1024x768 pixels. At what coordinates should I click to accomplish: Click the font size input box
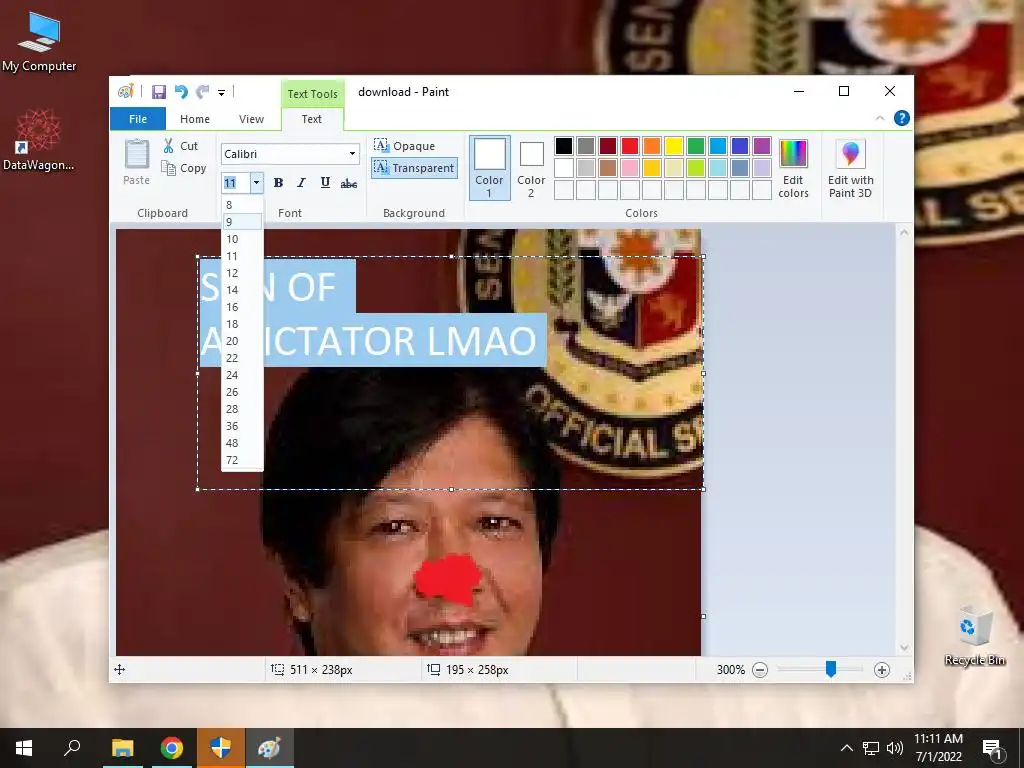[x=235, y=183]
